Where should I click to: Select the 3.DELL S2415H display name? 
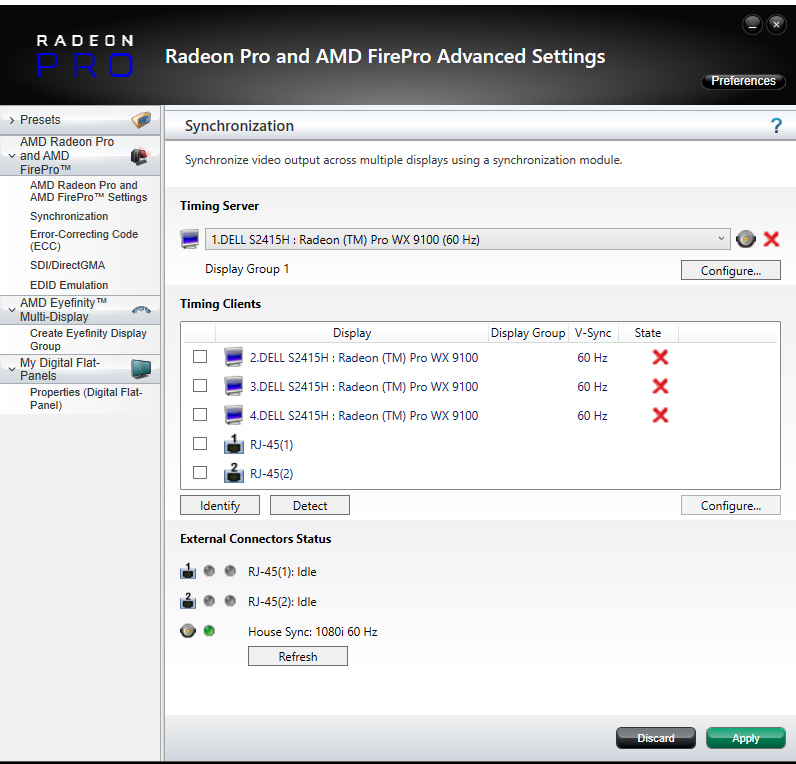364,387
